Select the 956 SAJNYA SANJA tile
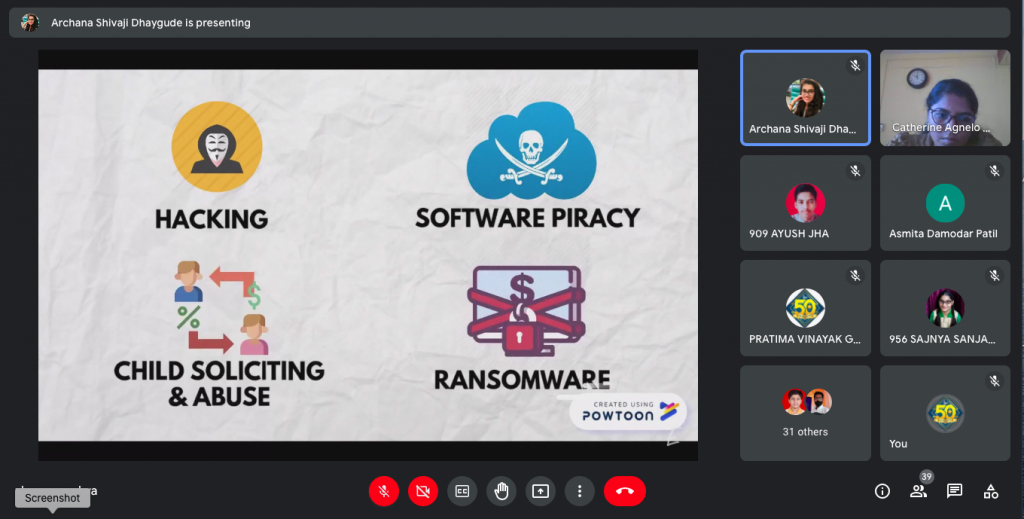1024x519 pixels. point(945,308)
